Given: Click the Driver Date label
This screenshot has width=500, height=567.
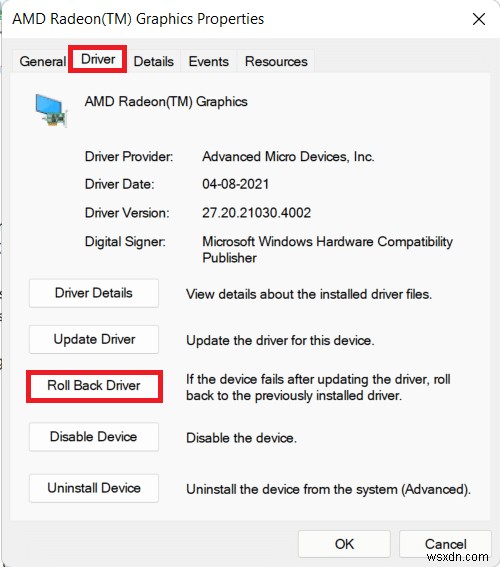Looking at the screenshot, I should pos(119,184).
